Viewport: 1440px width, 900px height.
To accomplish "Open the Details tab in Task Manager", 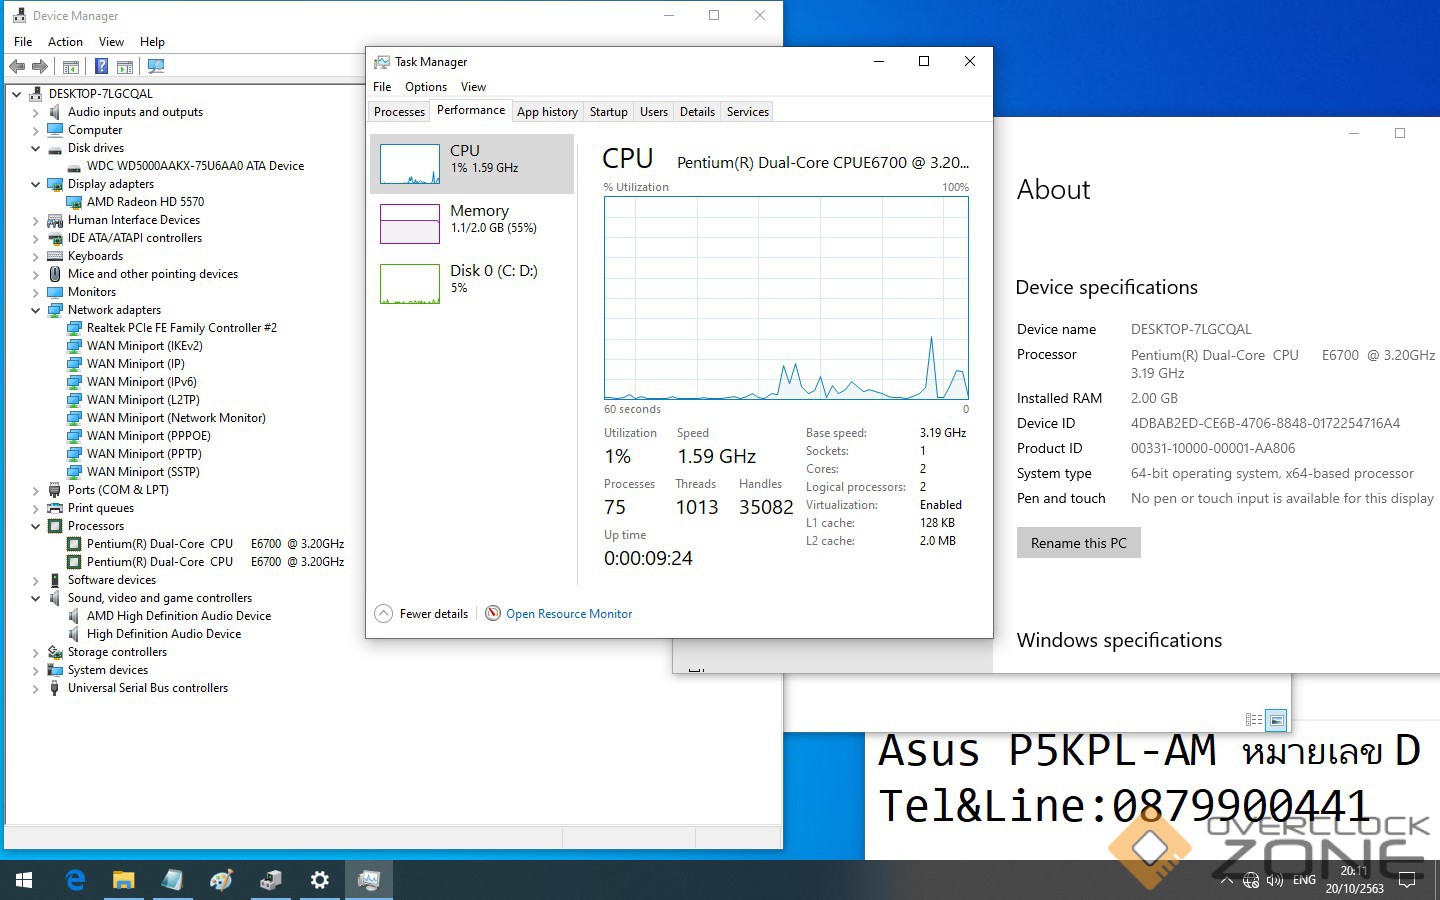I will tap(697, 112).
